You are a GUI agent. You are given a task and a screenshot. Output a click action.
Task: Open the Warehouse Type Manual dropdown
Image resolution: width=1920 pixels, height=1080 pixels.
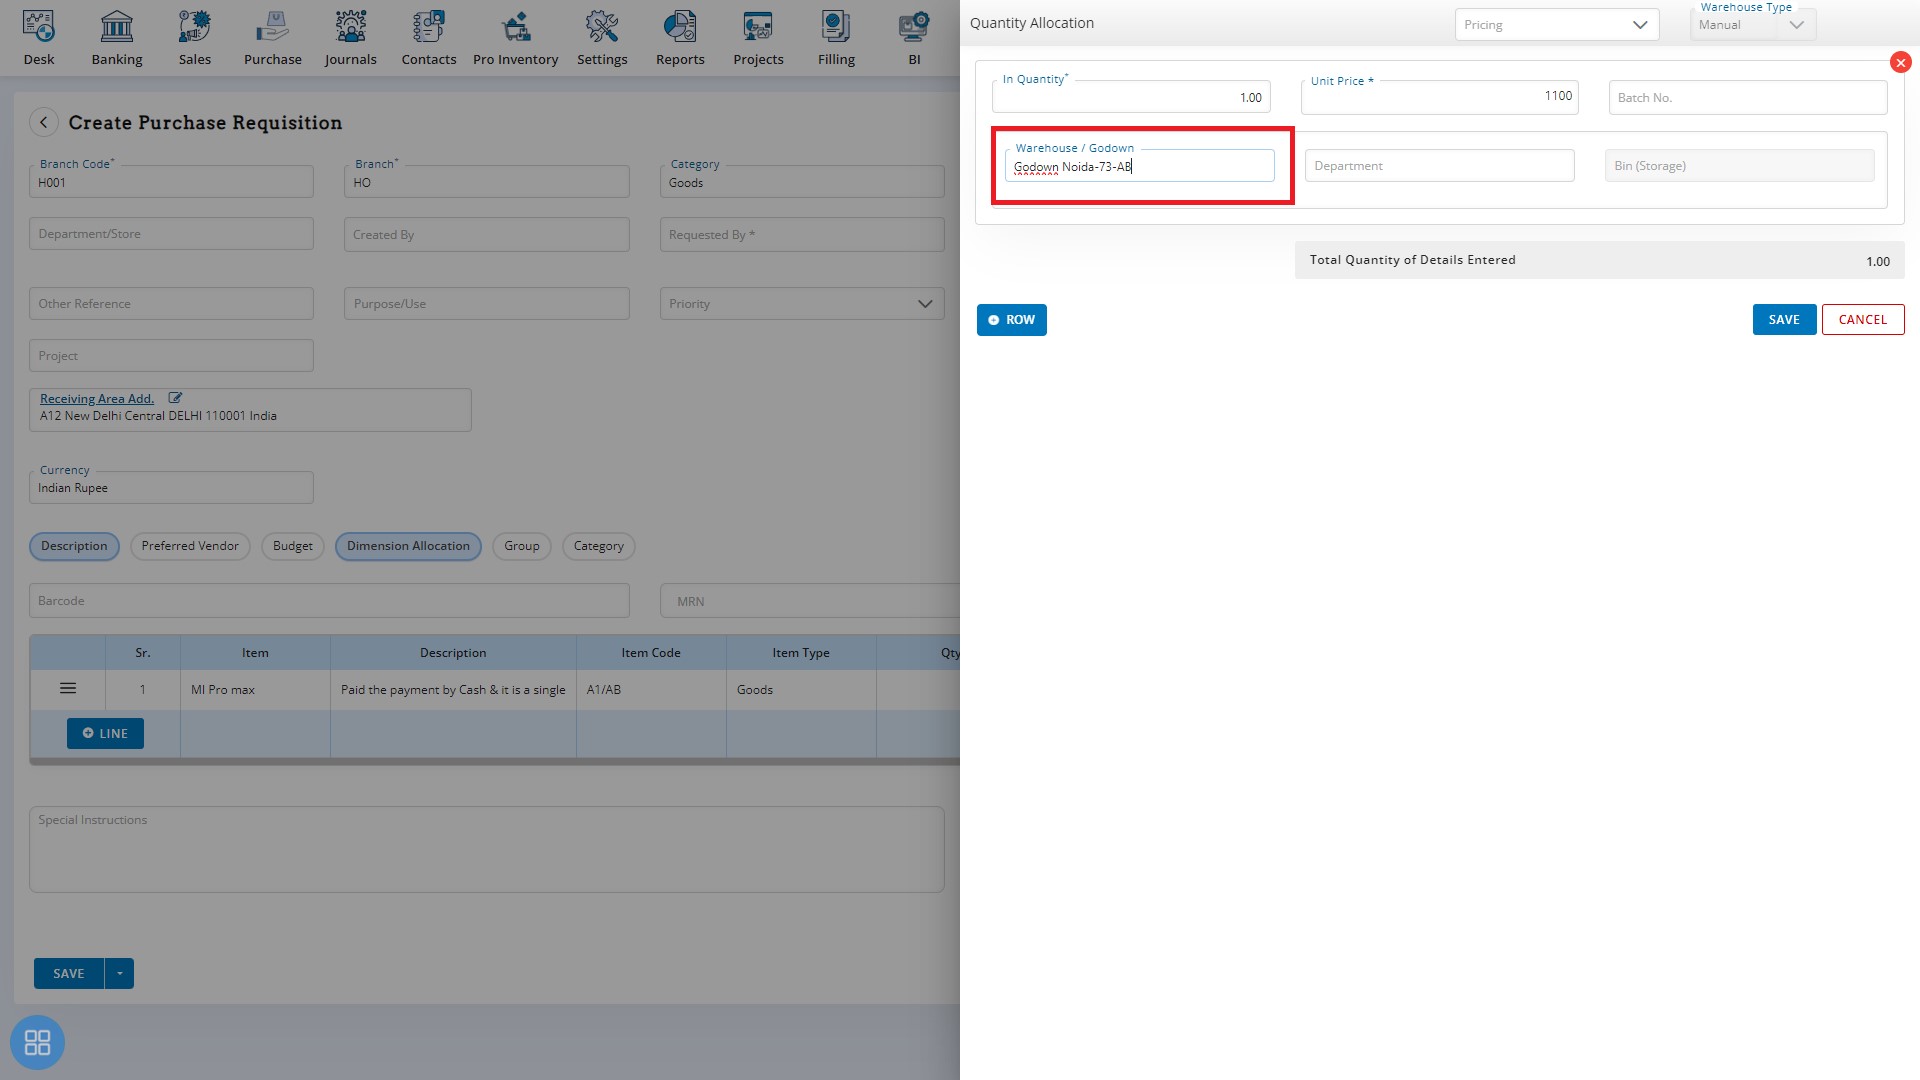pos(1753,25)
